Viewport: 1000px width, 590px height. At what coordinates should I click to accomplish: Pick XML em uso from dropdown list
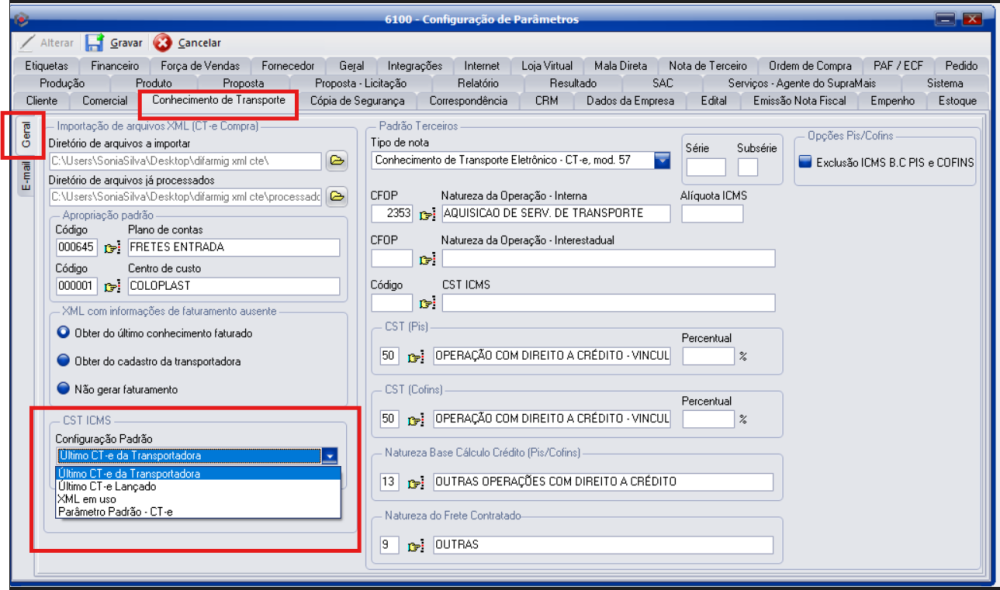pos(88,499)
